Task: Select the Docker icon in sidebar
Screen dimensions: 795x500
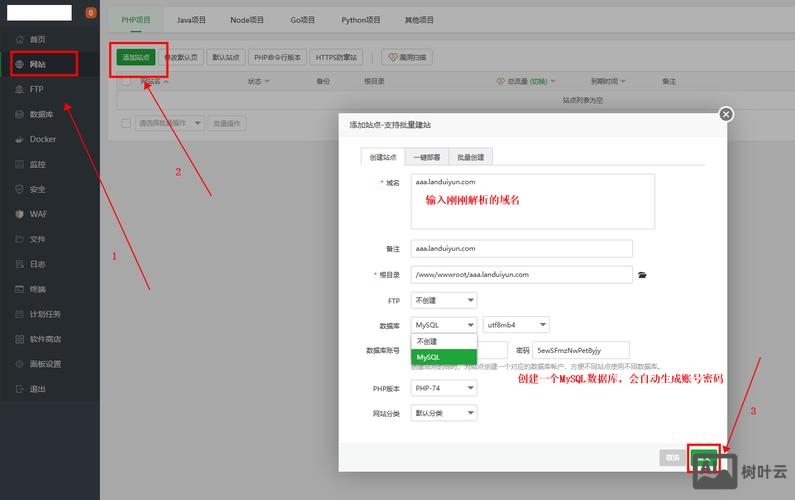Action: click(20, 139)
